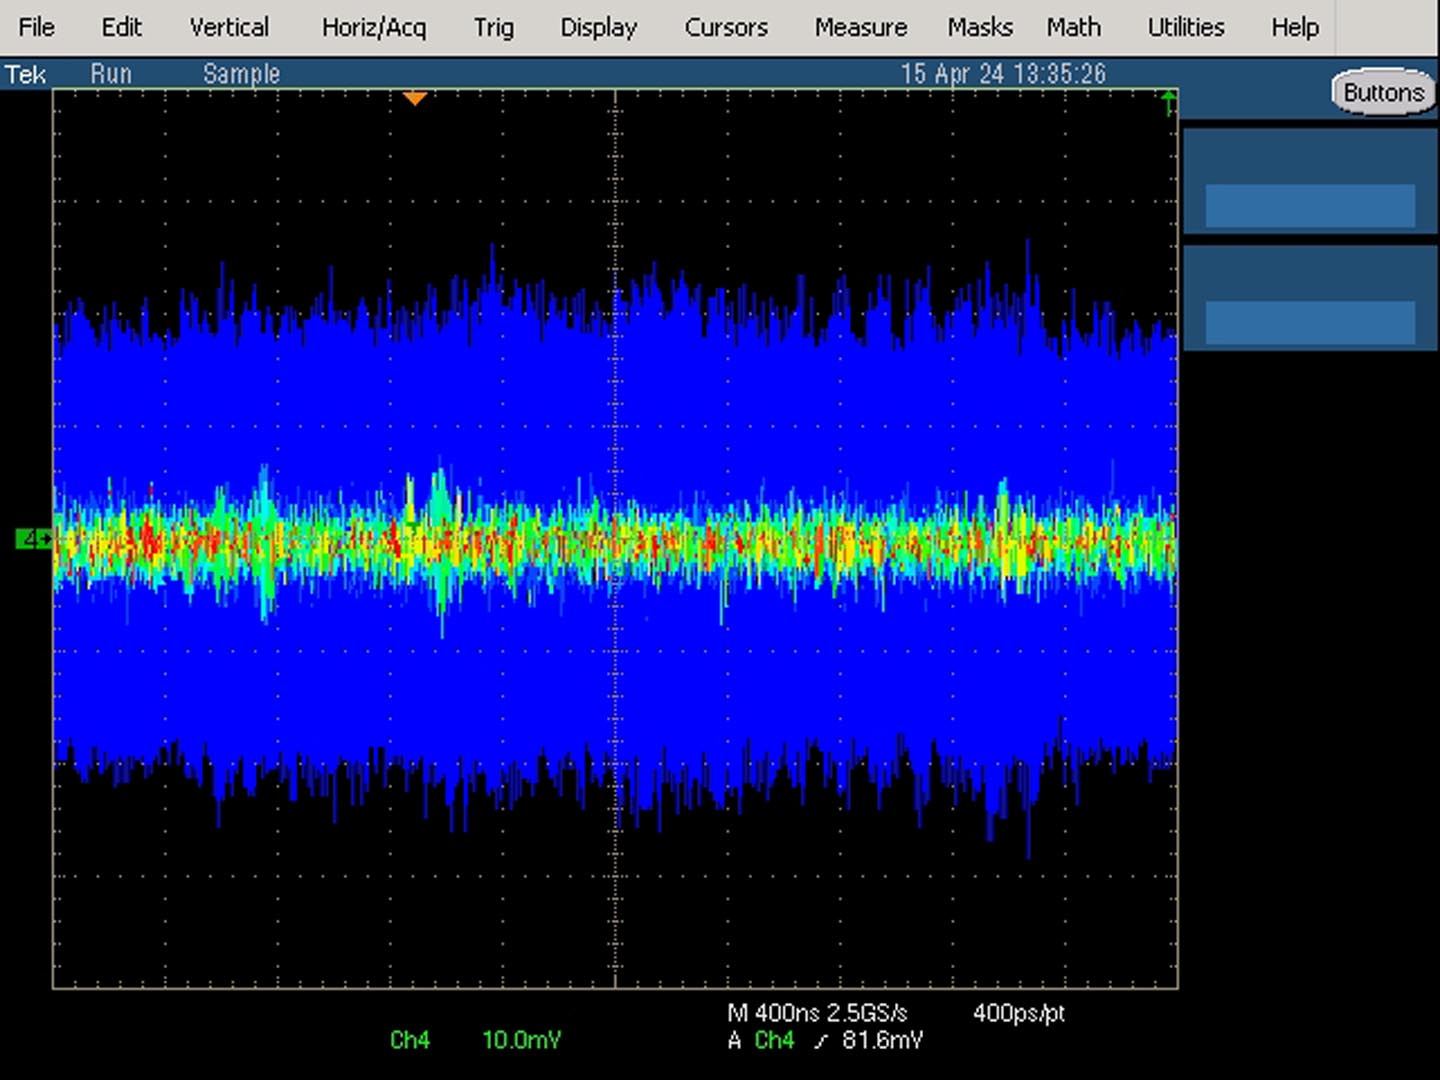Click the Ch4 10.0mV scale readout

tap(476, 1040)
